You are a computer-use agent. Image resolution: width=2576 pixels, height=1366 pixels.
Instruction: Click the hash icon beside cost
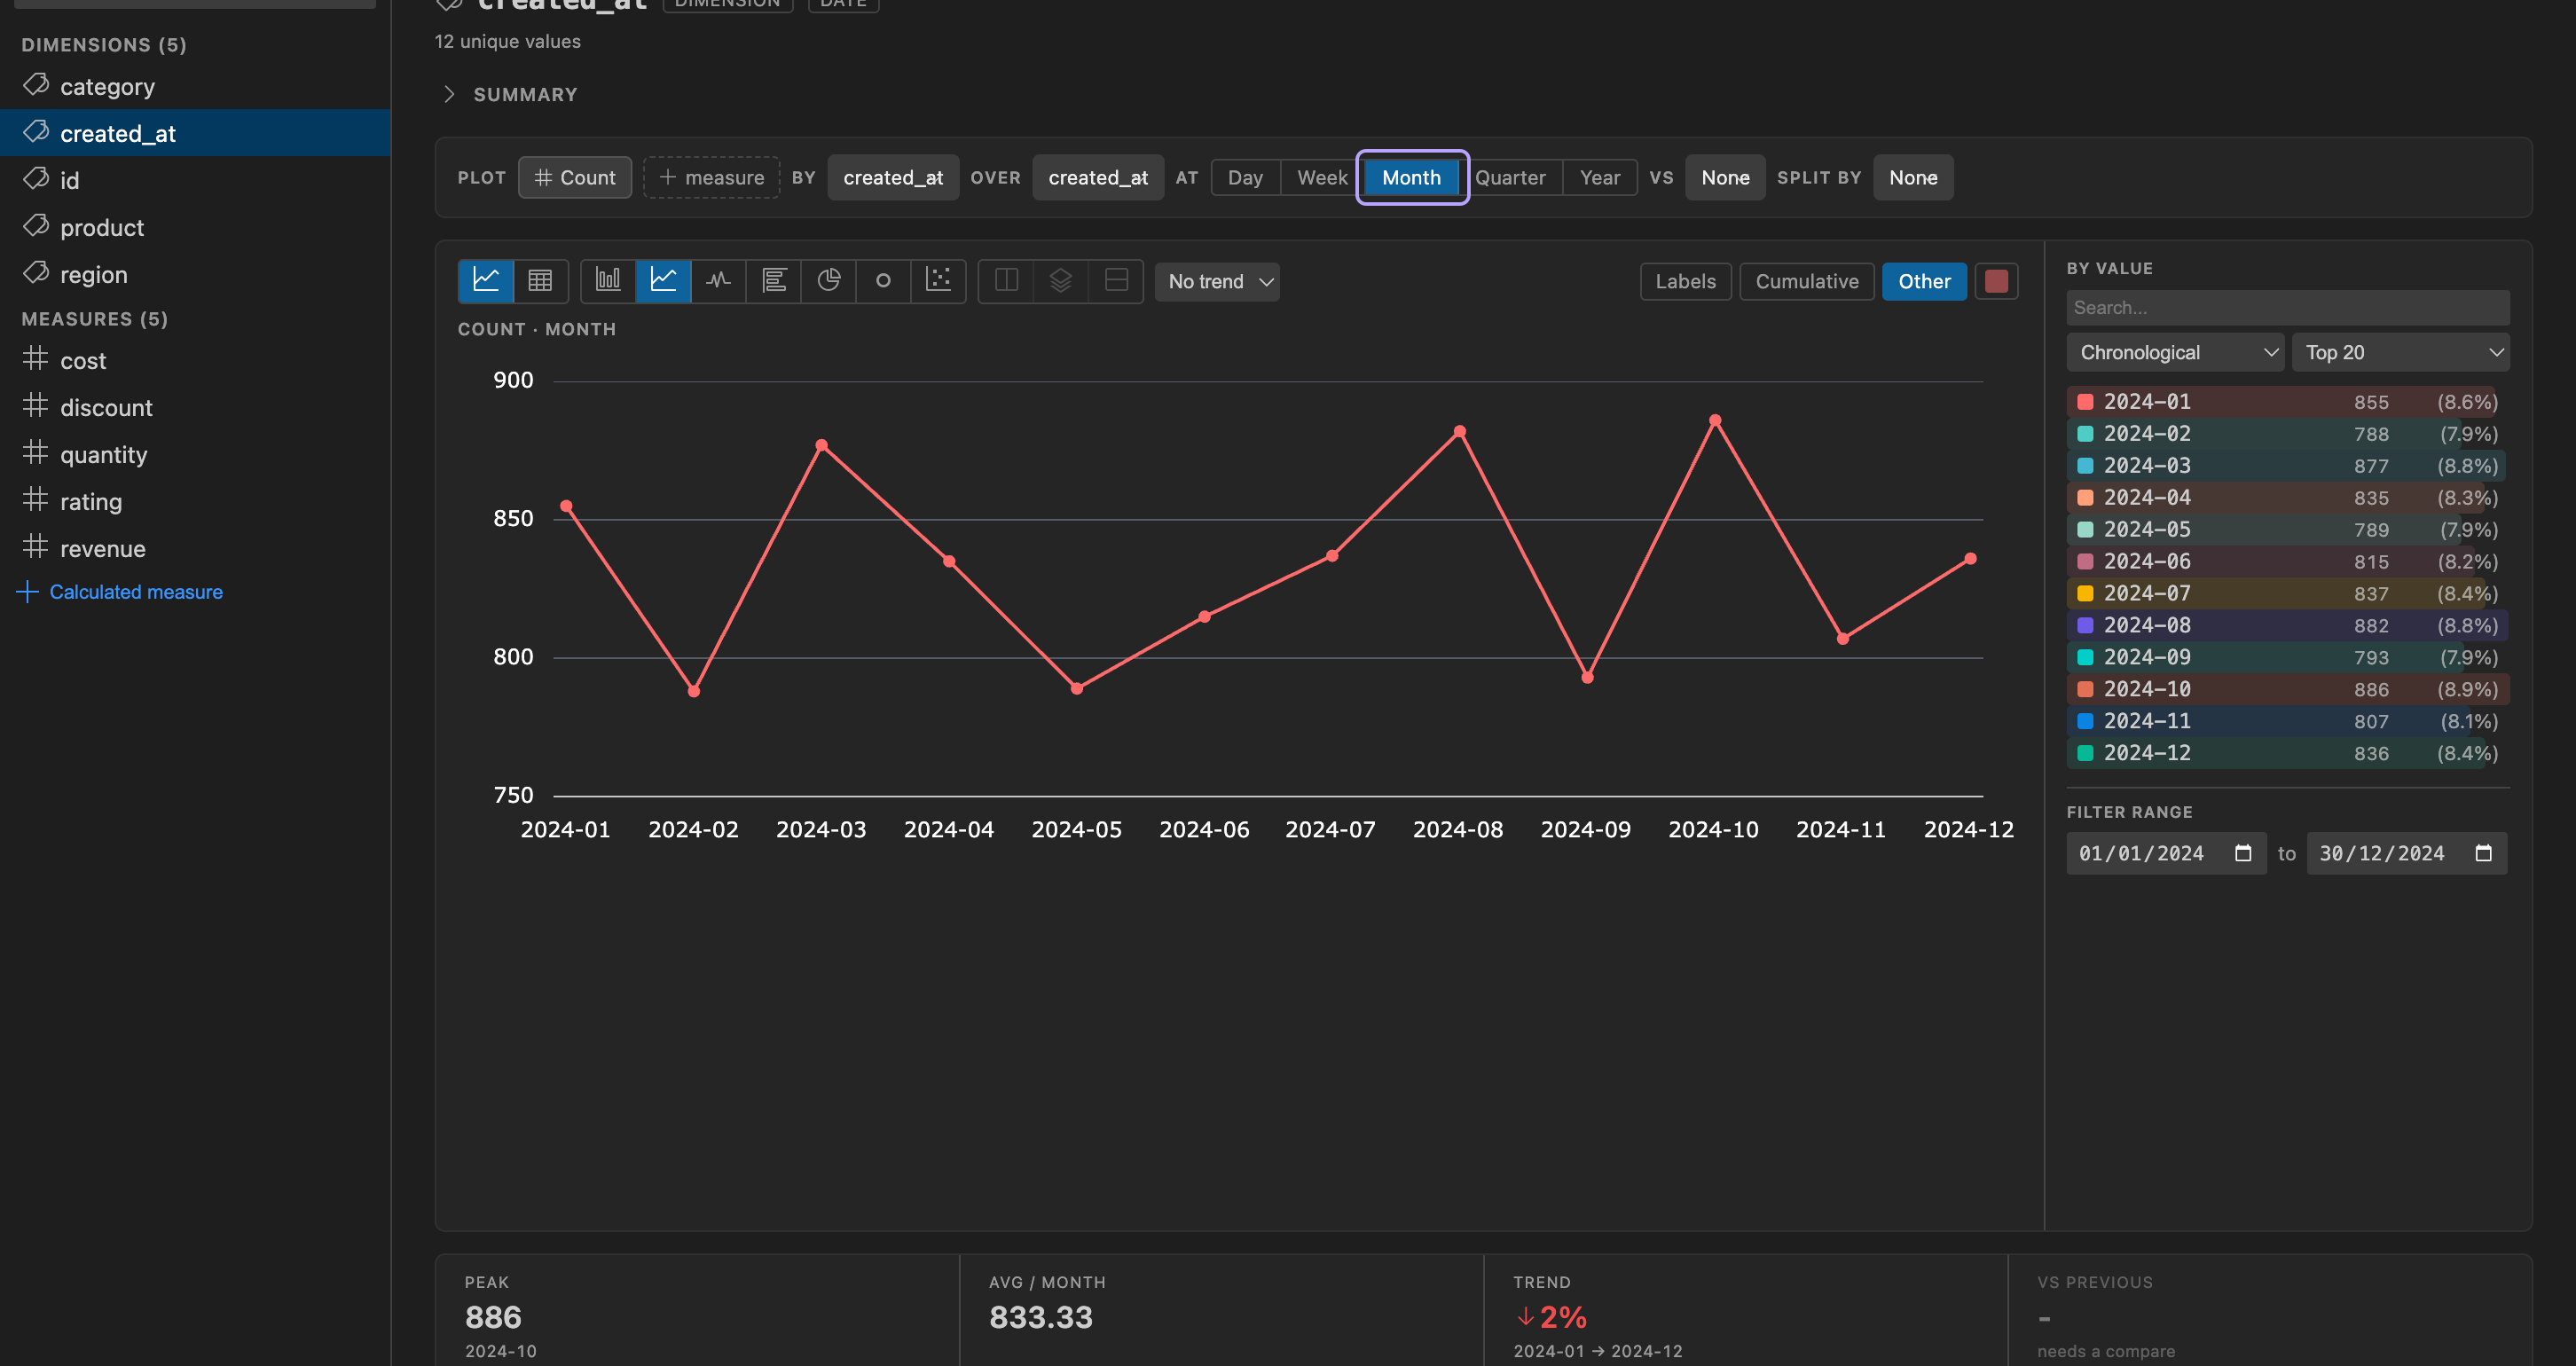pyautogui.click(x=35, y=359)
